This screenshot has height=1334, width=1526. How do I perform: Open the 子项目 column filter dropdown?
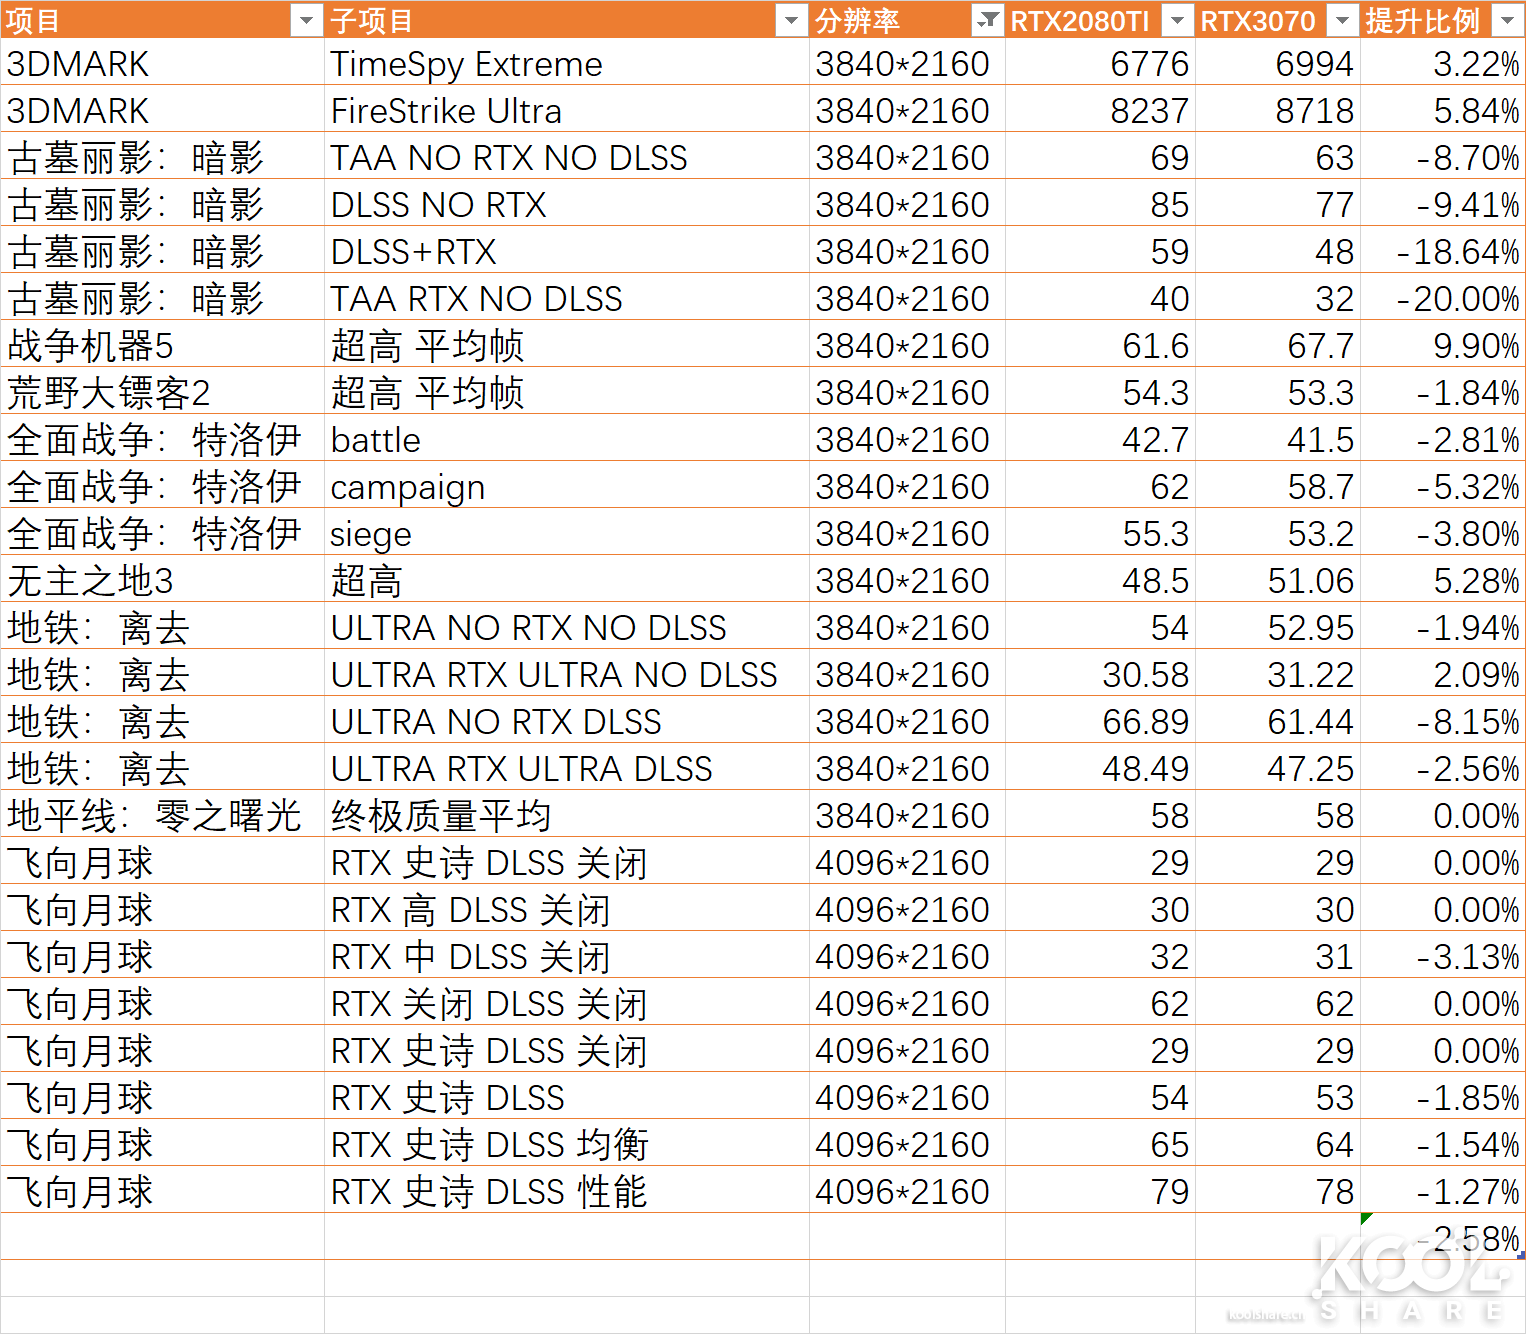click(x=792, y=19)
